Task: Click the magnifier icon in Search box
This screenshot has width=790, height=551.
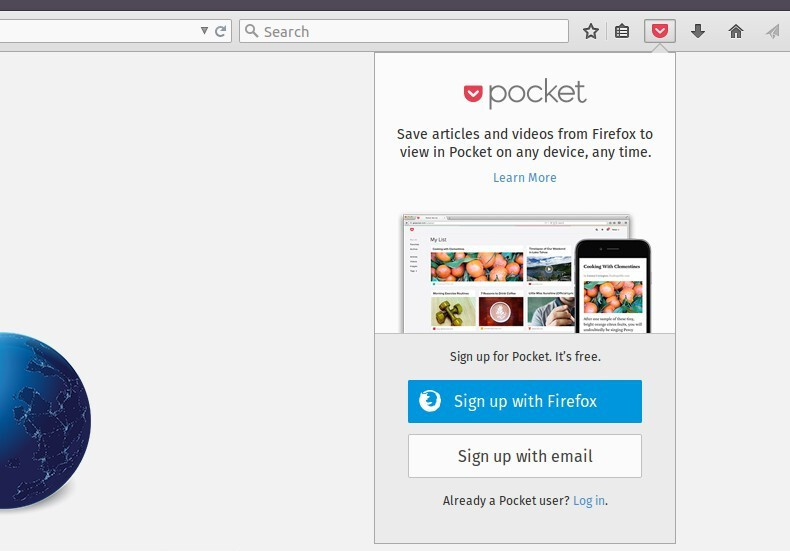Action: [251, 31]
